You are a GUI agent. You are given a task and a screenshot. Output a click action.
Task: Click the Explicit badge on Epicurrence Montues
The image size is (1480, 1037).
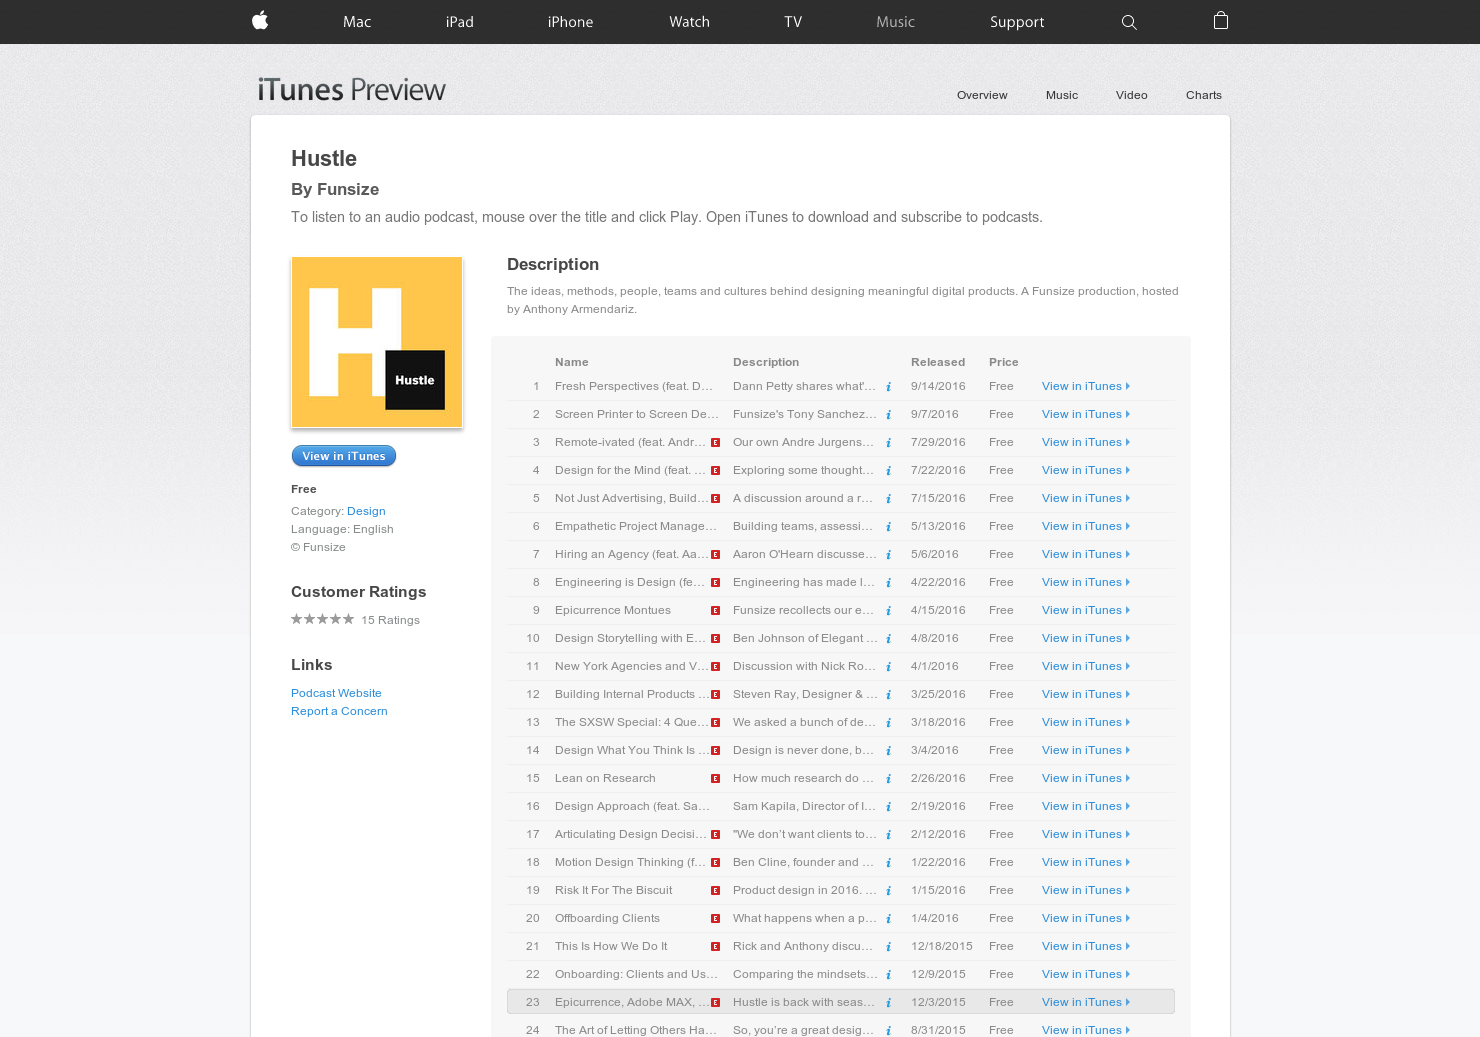(716, 610)
